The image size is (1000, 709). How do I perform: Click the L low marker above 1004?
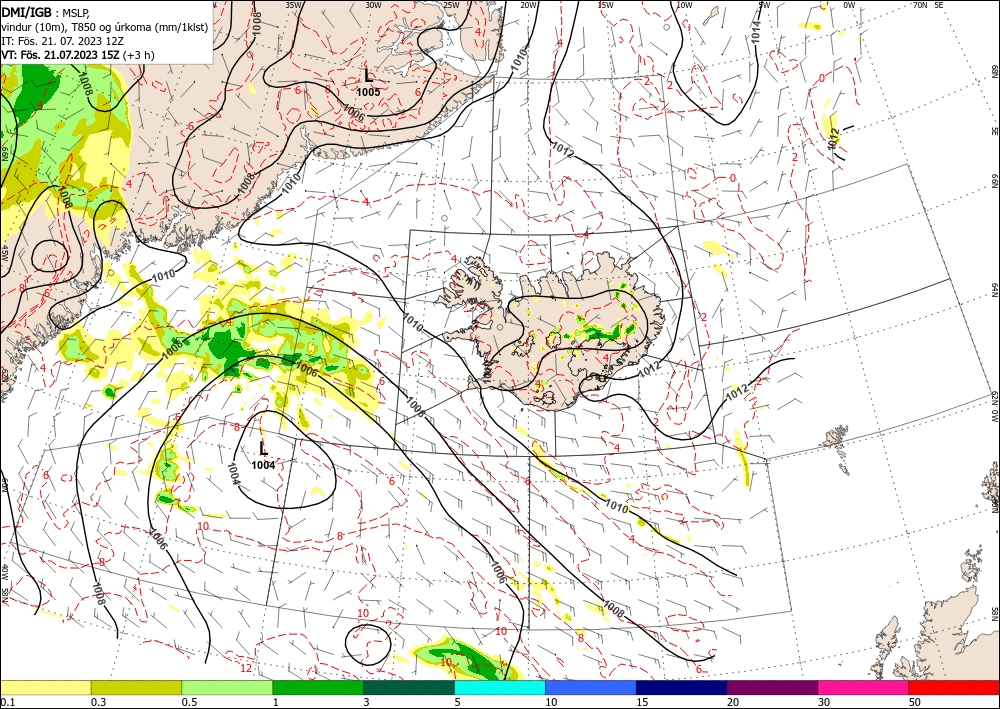pos(263,448)
